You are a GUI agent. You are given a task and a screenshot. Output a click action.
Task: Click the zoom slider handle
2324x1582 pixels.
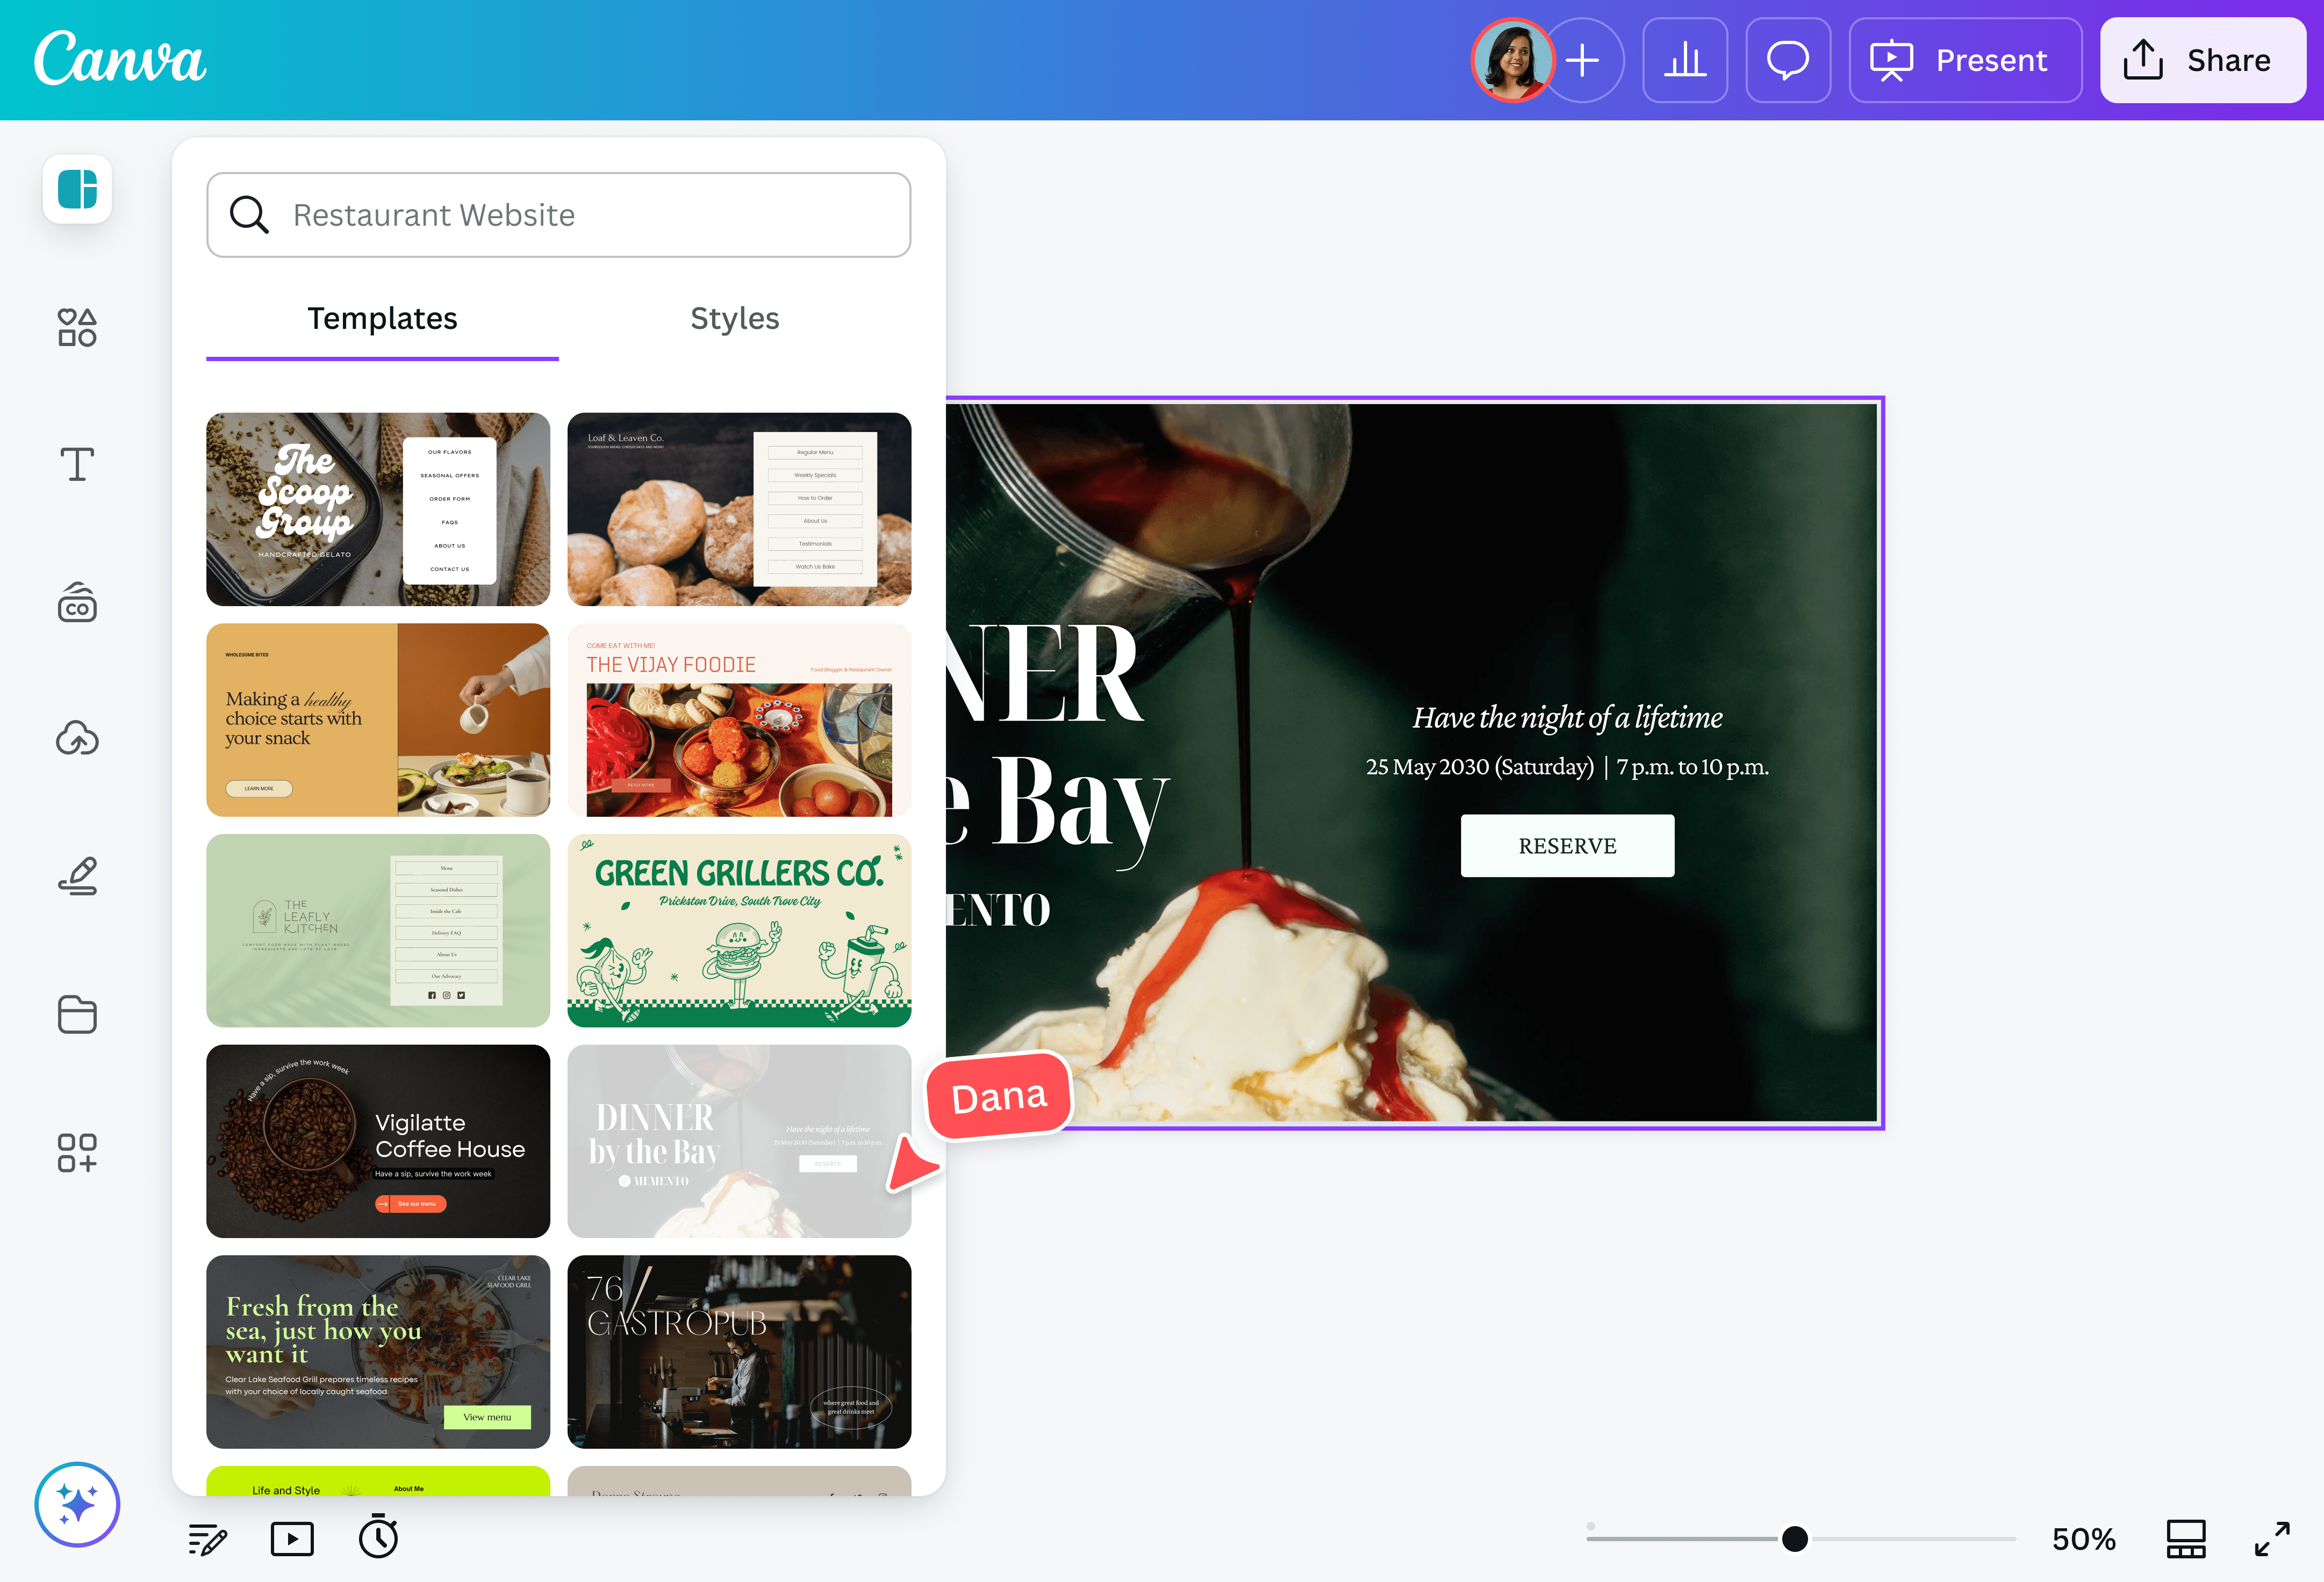pos(1794,1538)
